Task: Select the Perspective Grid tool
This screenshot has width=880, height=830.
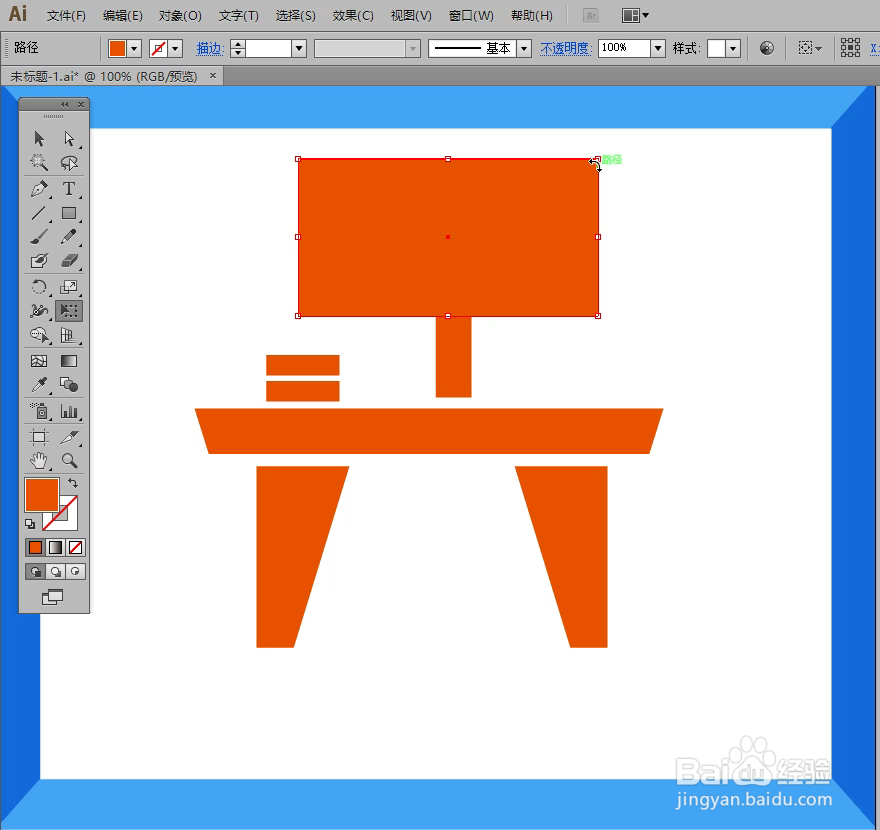Action: pos(69,336)
